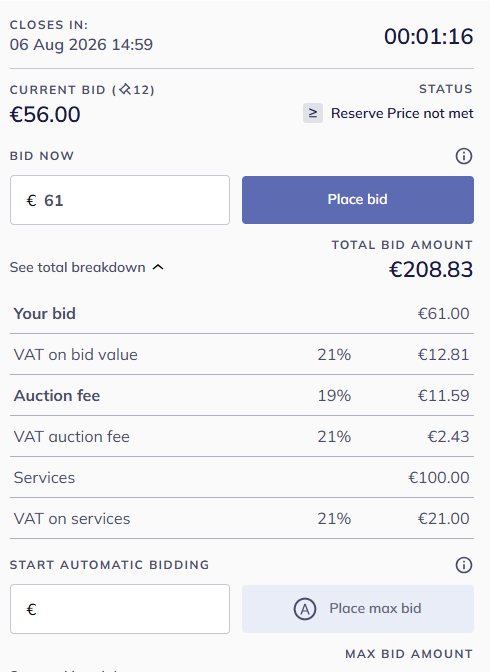This screenshot has height=672, width=494.
Task: Click the Reserve Price not met status
Action: pos(402,113)
